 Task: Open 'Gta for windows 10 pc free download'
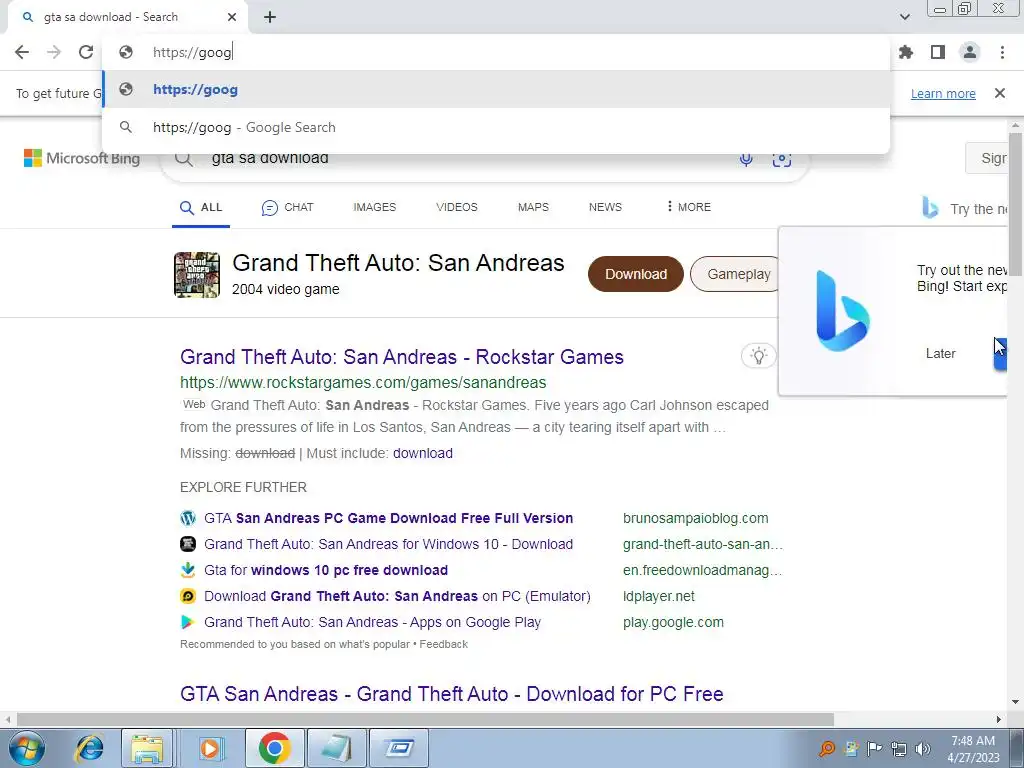(x=326, y=570)
